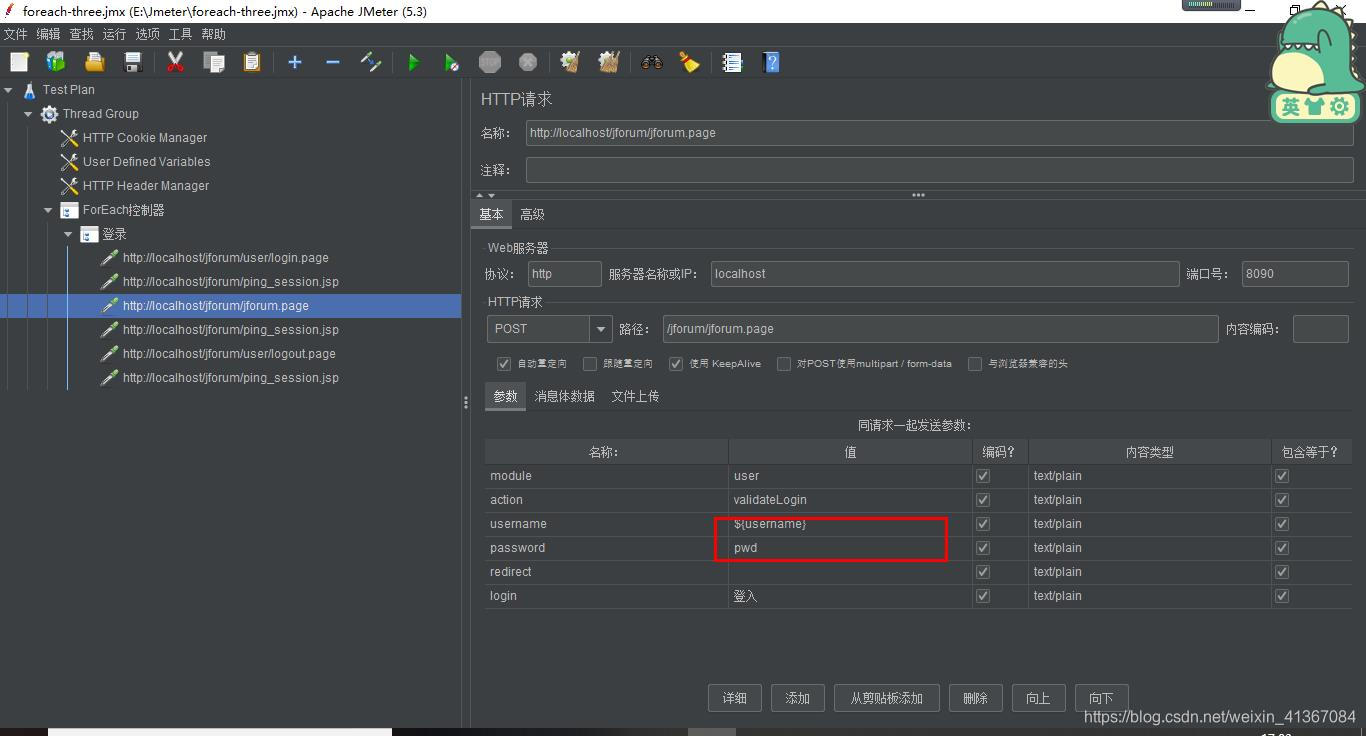The height and width of the screenshot is (736, 1366).
Task: Toggle the 自动重定向 checkbox
Action: [504, 364]
